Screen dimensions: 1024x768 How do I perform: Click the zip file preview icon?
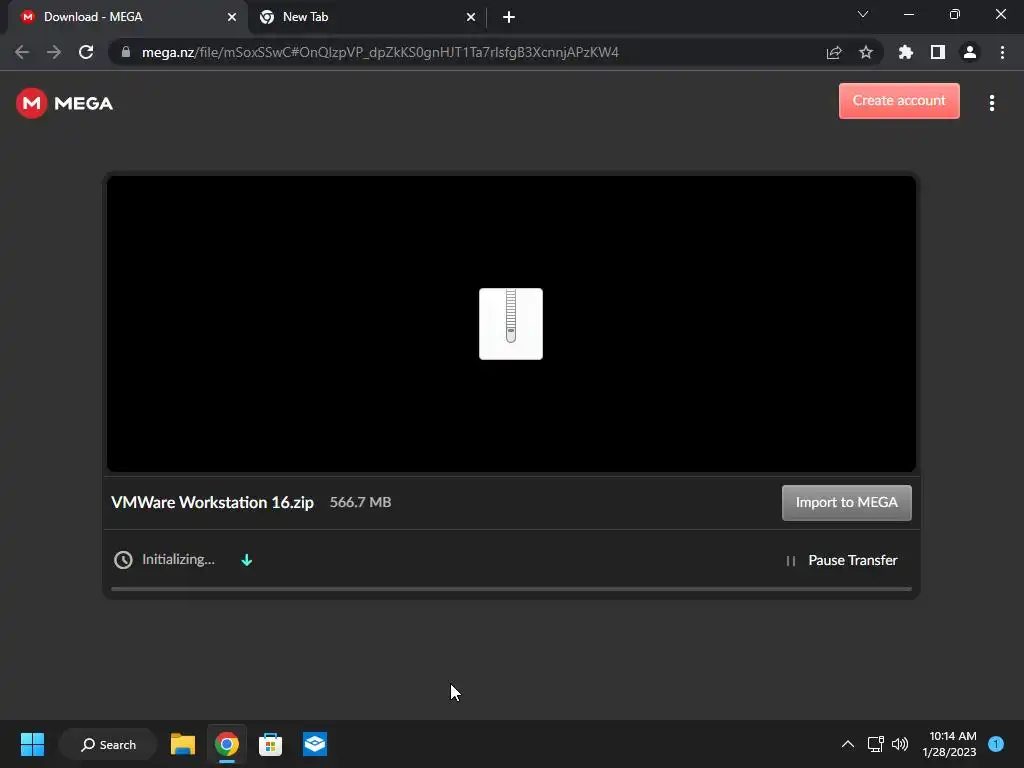(x=511, y=324)
